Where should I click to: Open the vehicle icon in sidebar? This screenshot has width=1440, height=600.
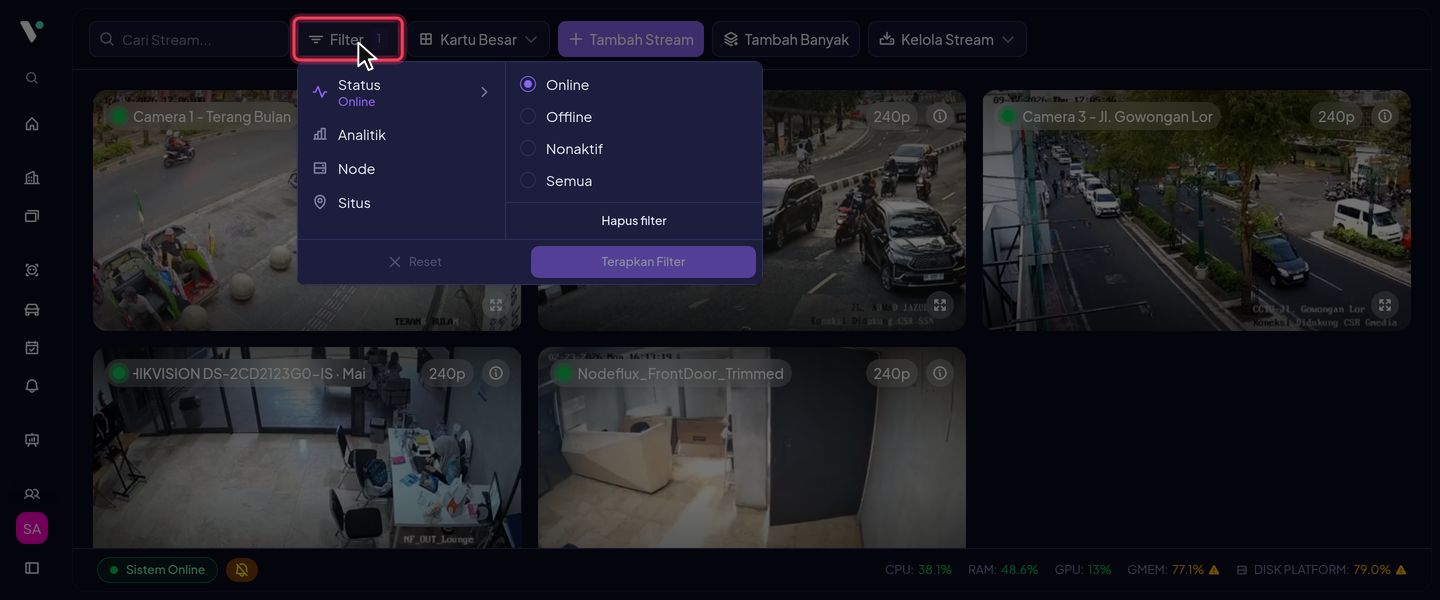click(x=32, y=309)
